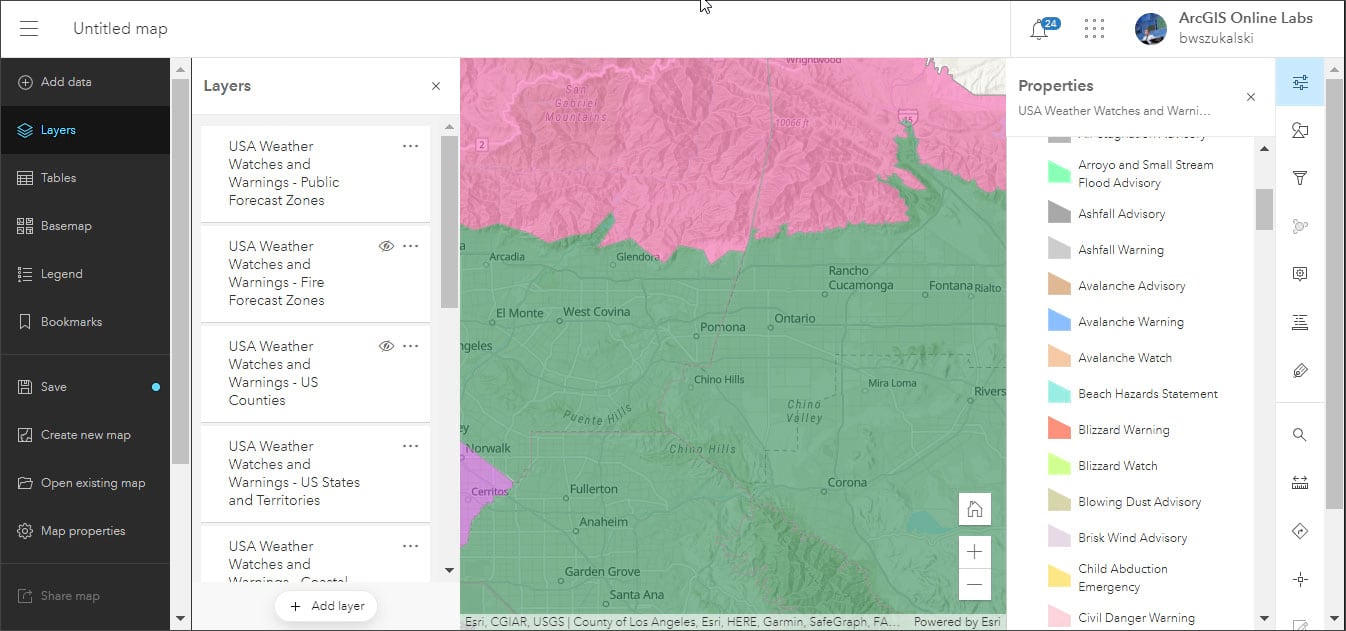The height and width of the screenshot is (631, 1346).
Task: Click the Blizzard Warning red swatch
Action: pyautogui.click(x=1059, y=428)
